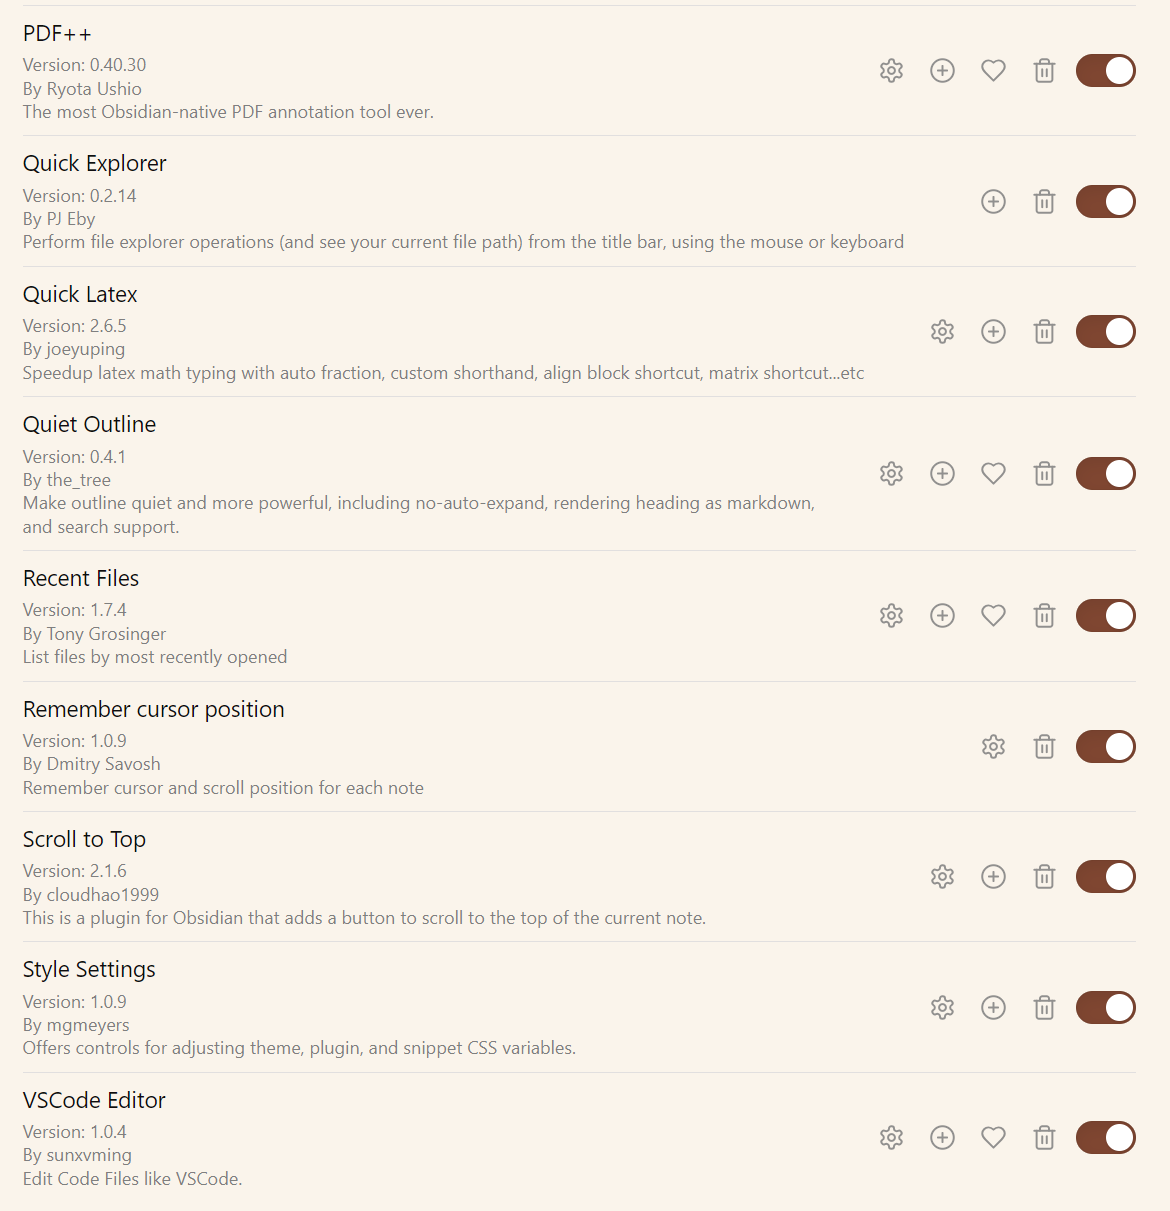Screen dimensions: 1170x1211
Task: Add hotkey for Scroll to Top plugin
Action: [993, 877]
